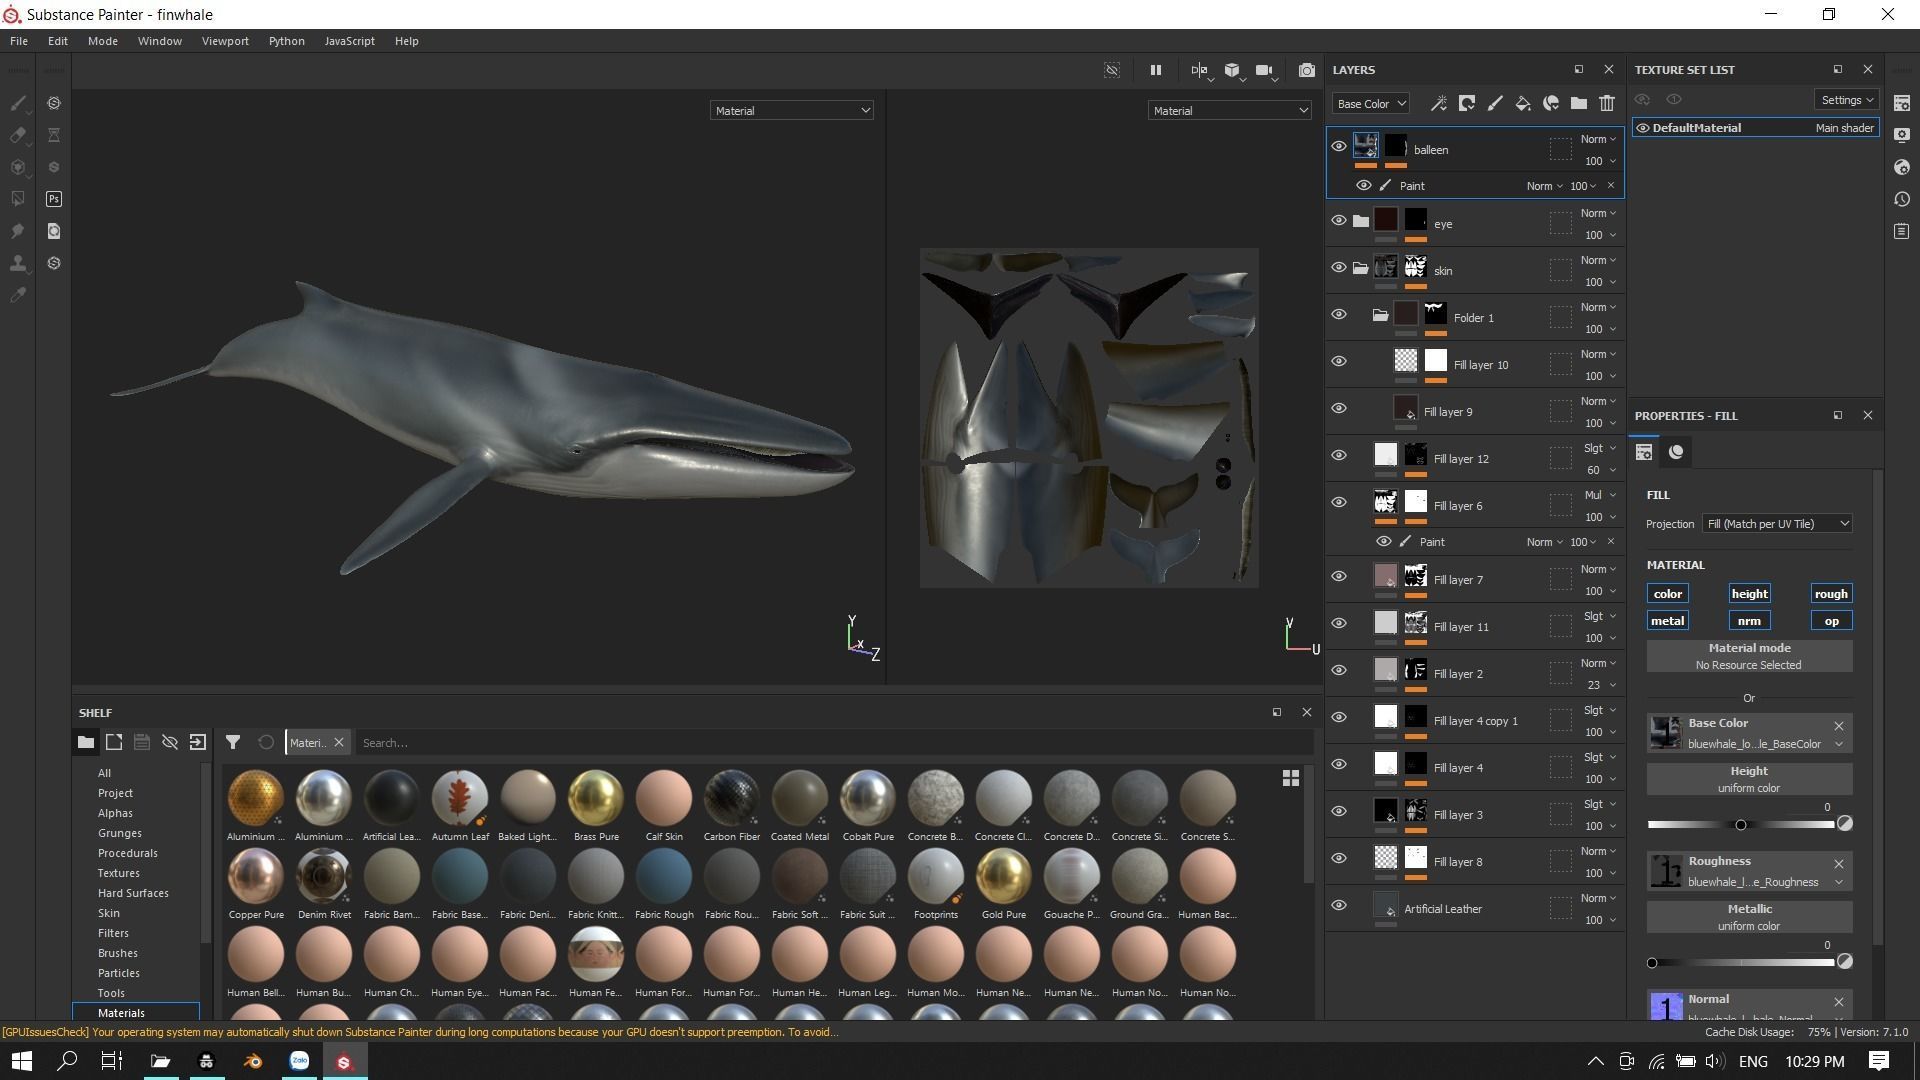Image resolution: width=1920 pixels, height=1080 pixels.
Task: Select the Gold Pure material thumbnail
Action: 1003,876
